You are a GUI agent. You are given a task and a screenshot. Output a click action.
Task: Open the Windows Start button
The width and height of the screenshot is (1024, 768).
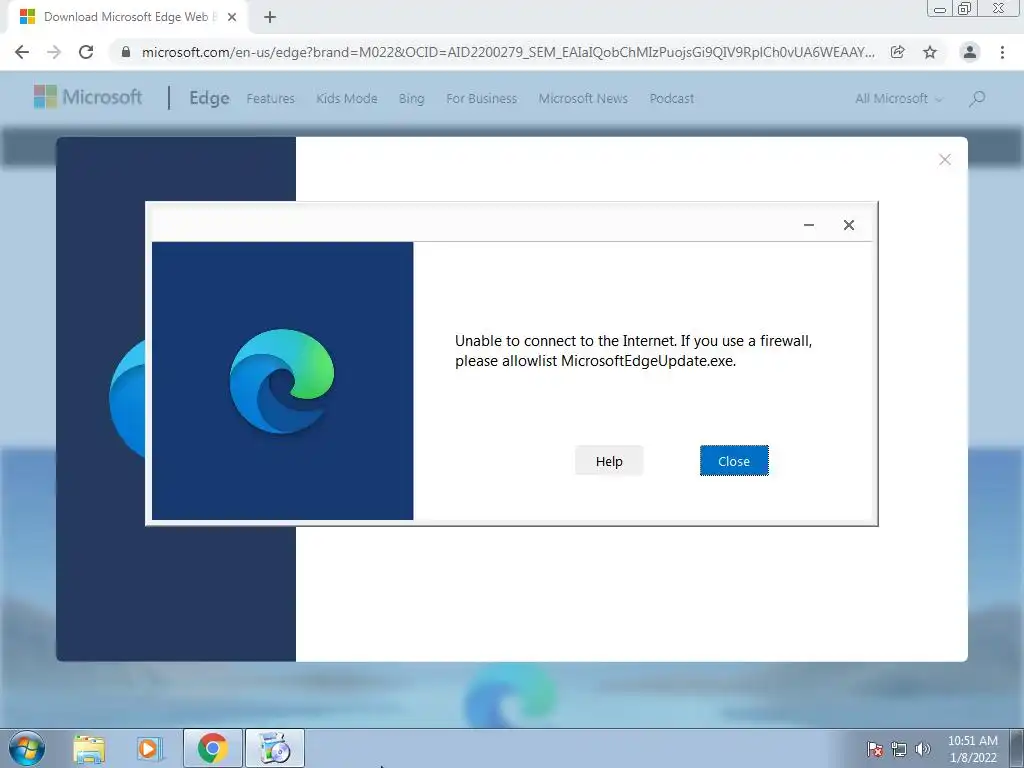point(26,748)
